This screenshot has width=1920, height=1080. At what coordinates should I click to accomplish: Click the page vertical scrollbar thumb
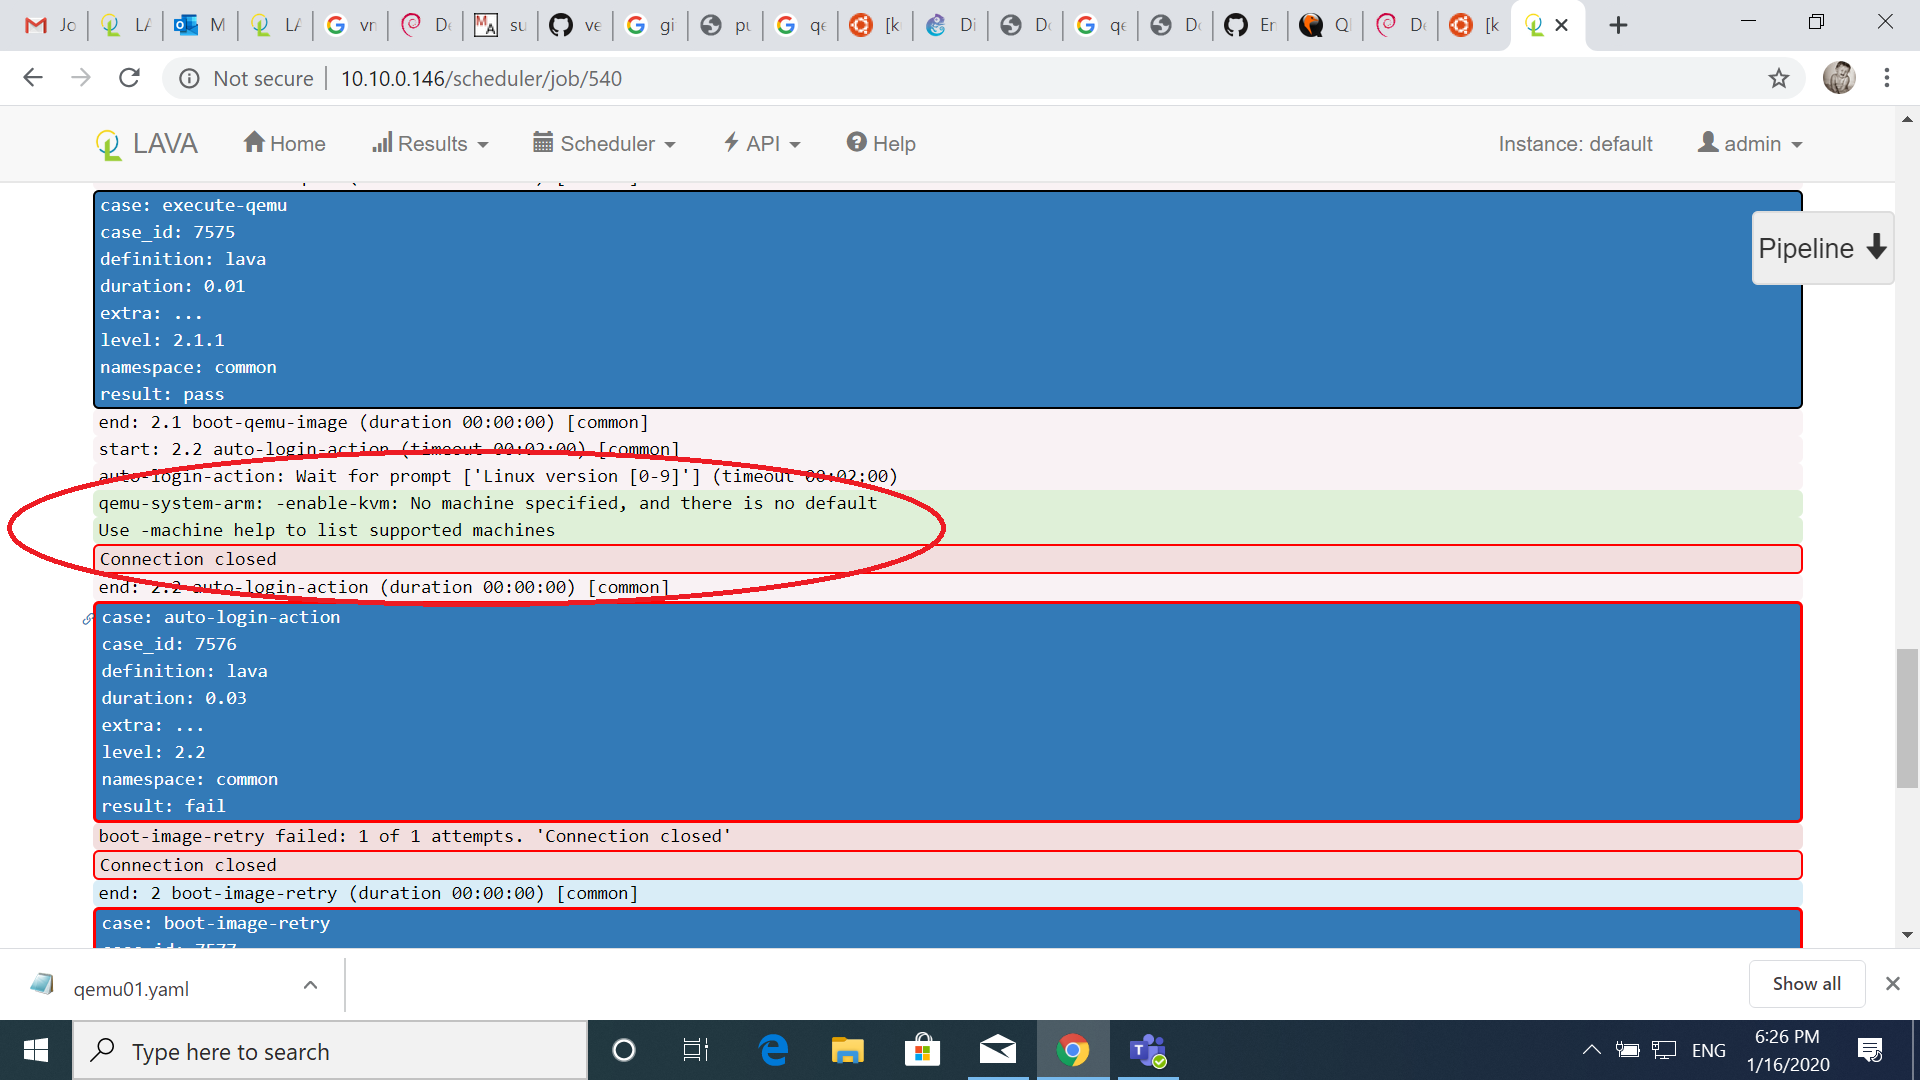pos(1907,718)
